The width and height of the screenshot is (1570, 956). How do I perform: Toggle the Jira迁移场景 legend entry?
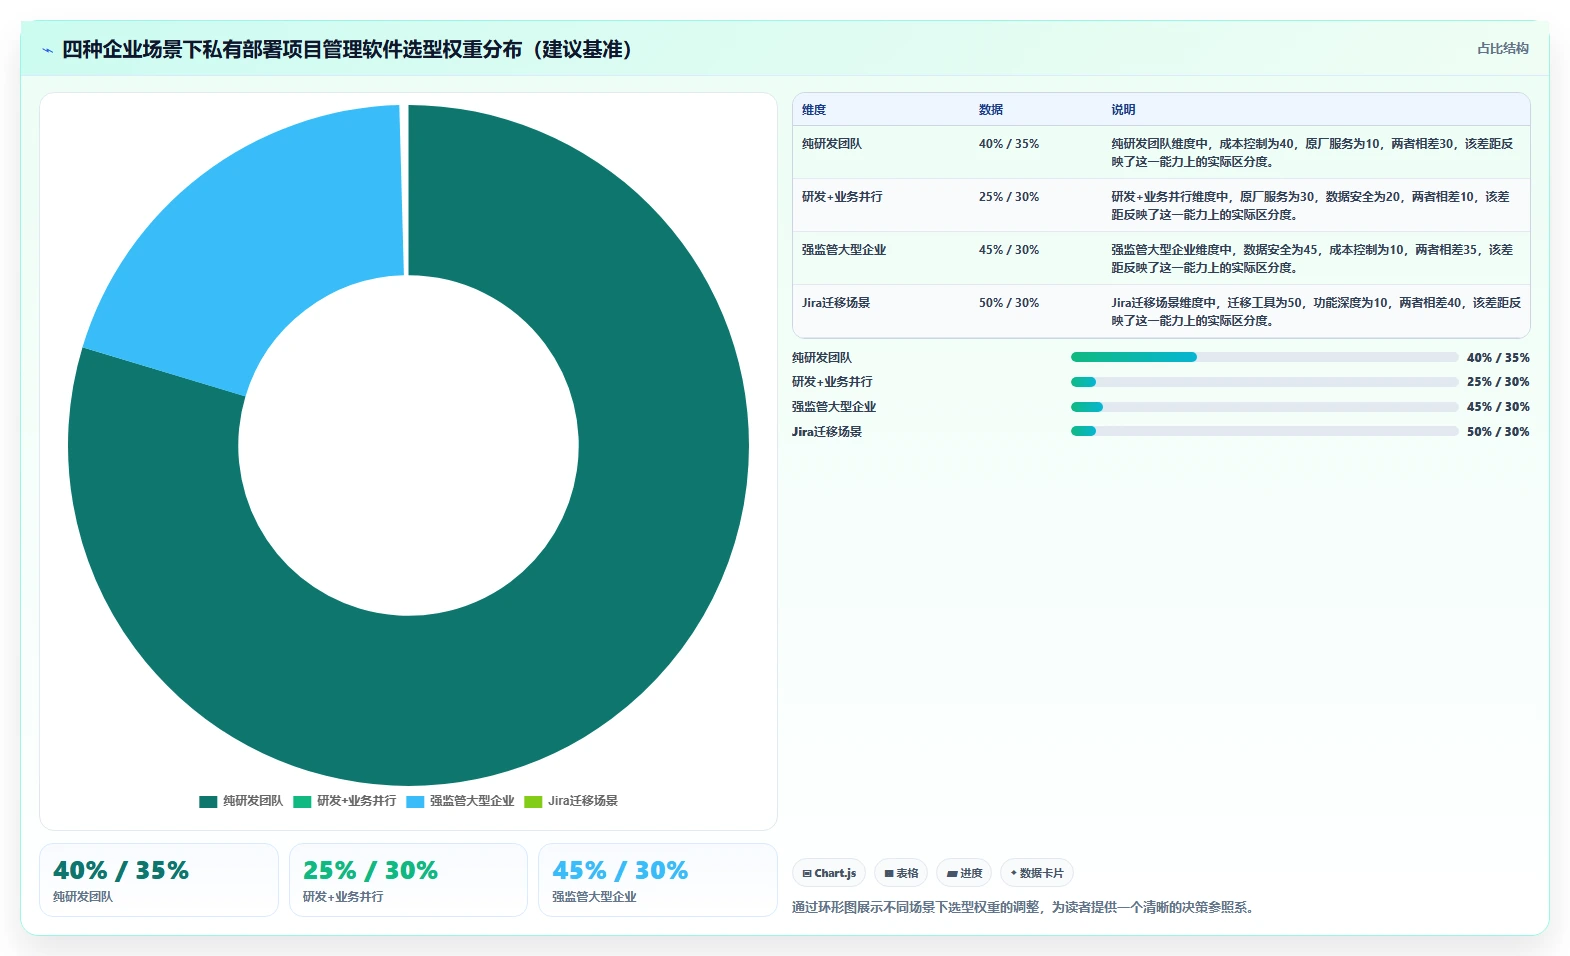(571, 801)
